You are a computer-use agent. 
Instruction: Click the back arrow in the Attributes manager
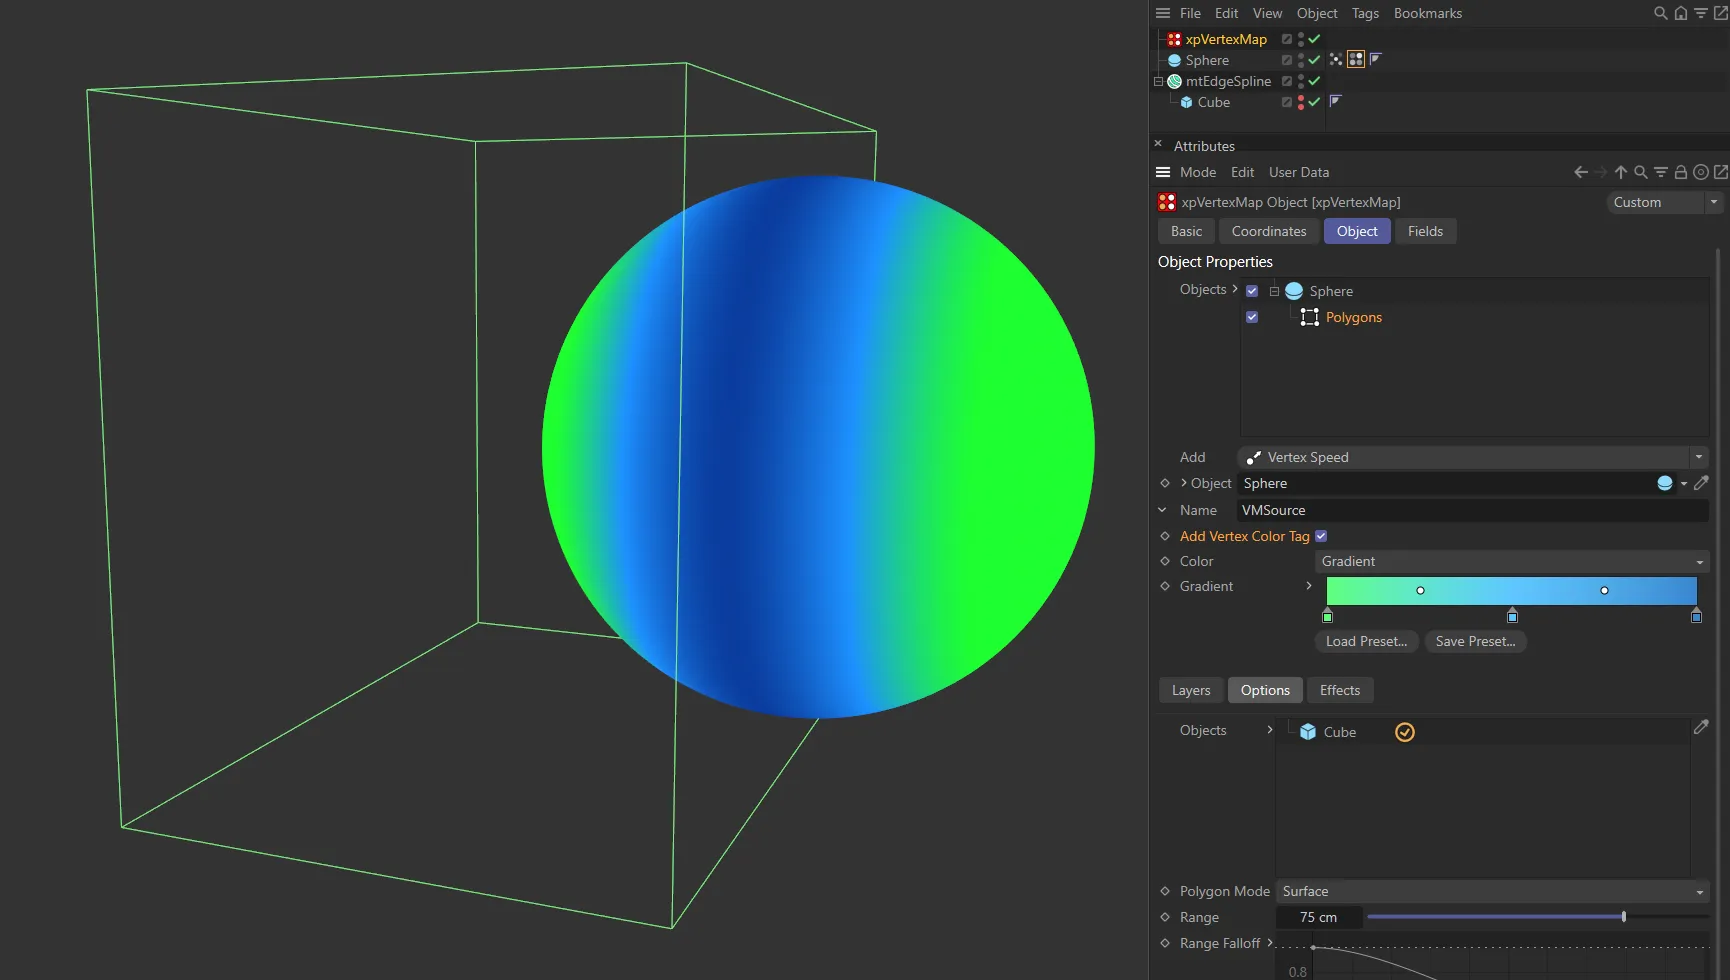click(1580, 172)
